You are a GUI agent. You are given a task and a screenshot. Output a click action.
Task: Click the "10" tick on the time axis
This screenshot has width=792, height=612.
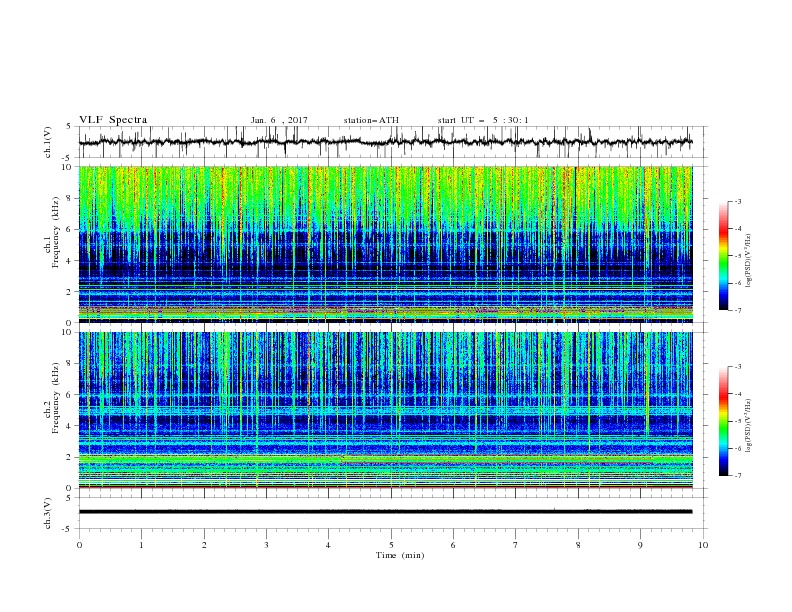point(703,545)
